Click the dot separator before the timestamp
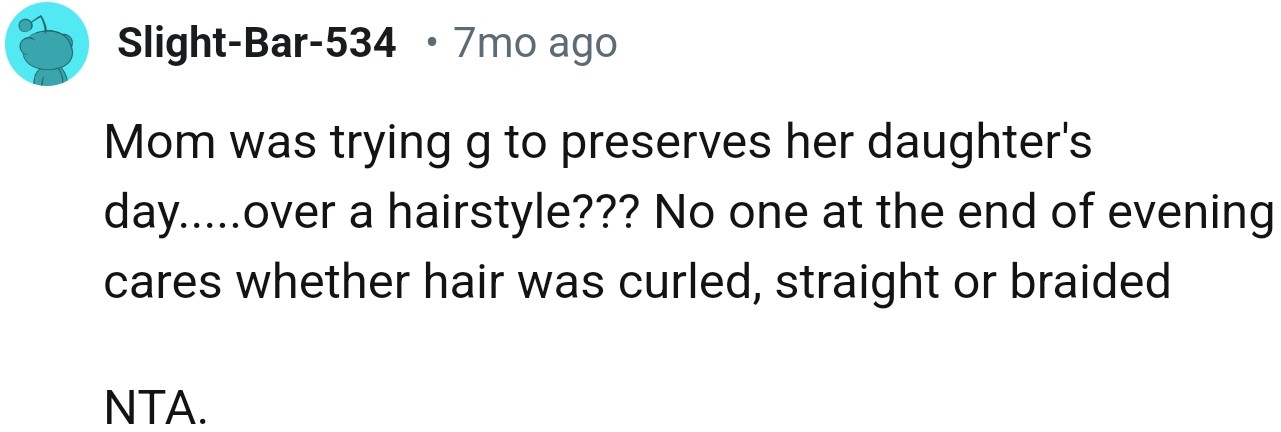 click(x=429, y=44)
